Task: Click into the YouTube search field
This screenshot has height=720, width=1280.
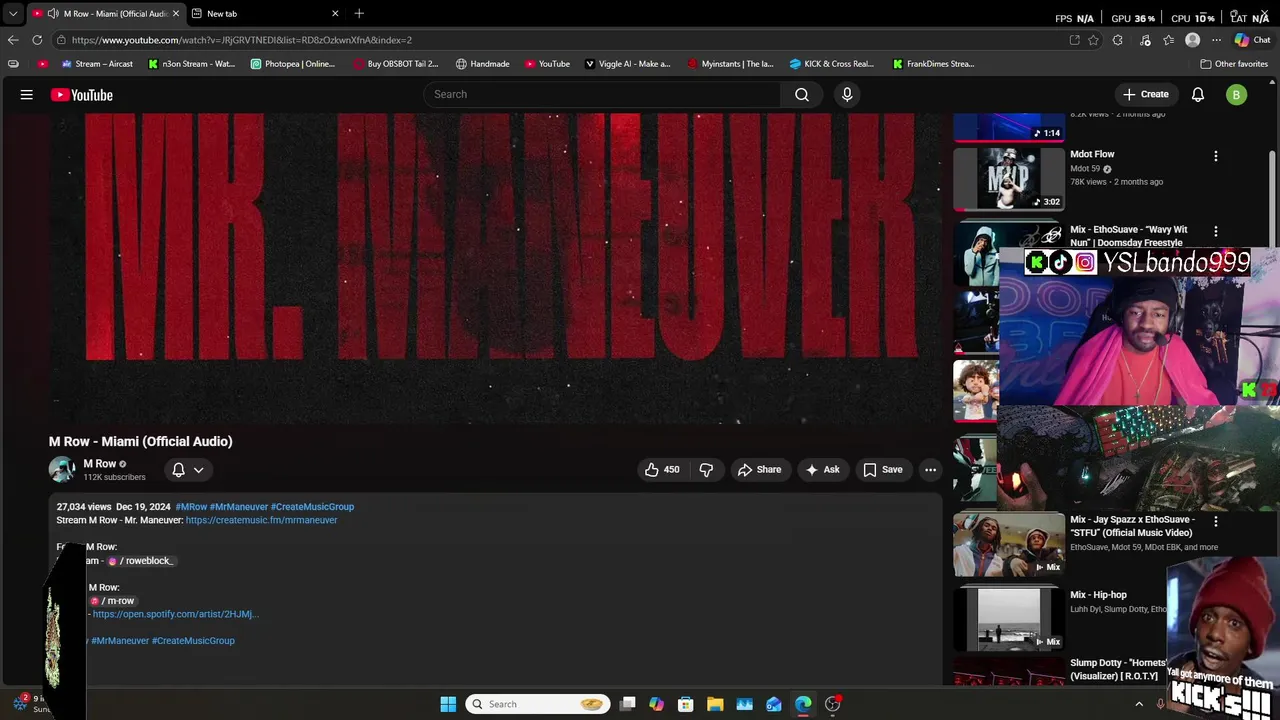Action: tap(601, 94)
